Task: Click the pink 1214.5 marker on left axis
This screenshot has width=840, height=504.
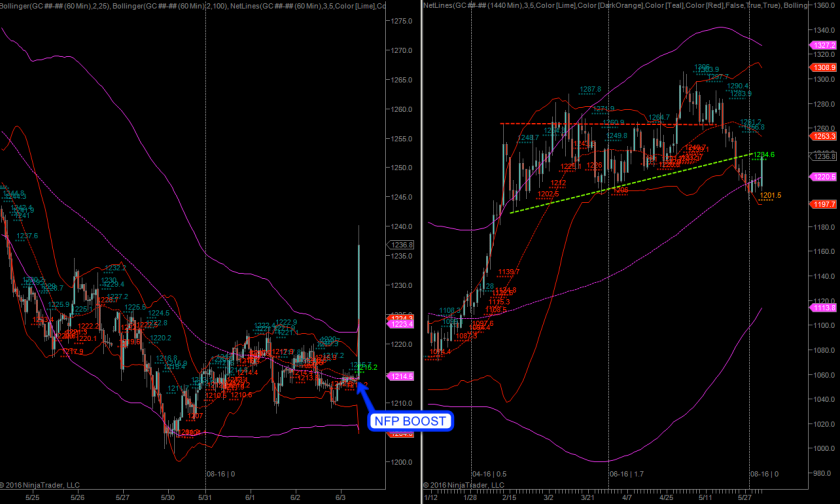Action: (x=401, y=377)
